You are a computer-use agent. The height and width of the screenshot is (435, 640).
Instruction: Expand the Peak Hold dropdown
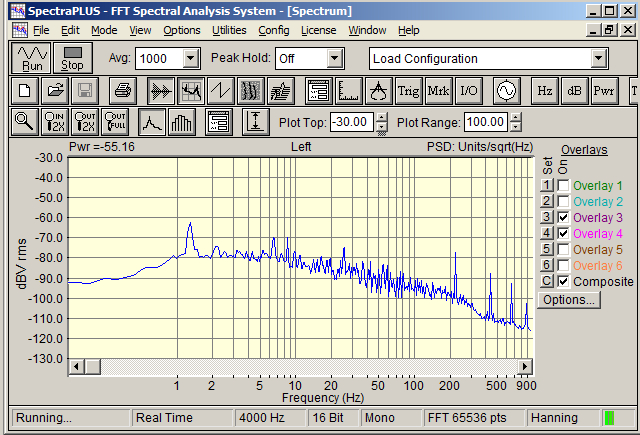(334, 58)
